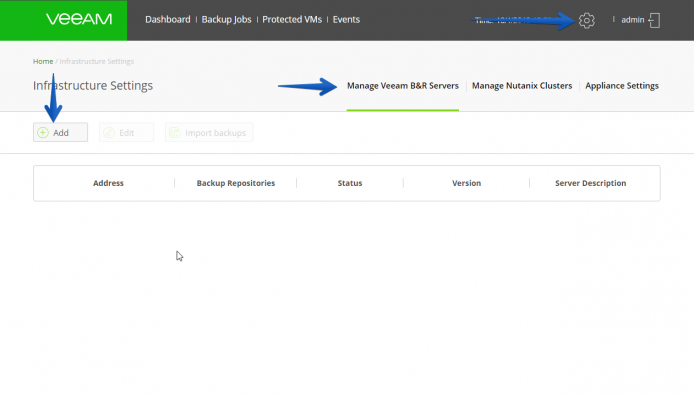Screen dimensions: 694x395
Task: Open Appliance Settings tab
Action: pyautogui.click(x=622, y=86)
